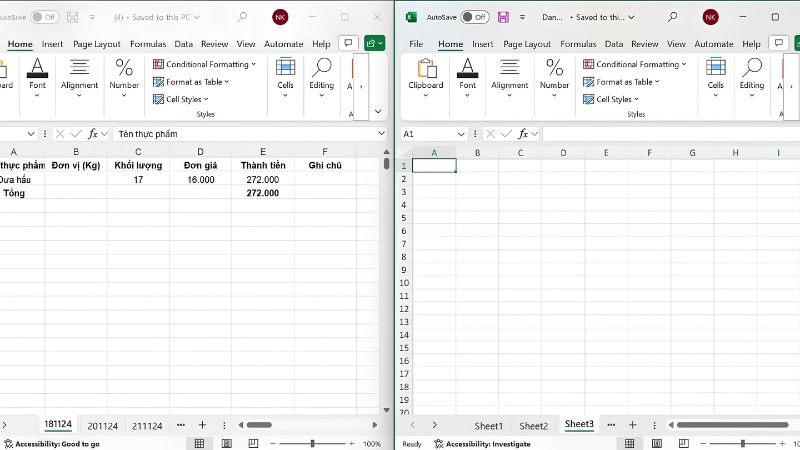Click the right window formula bar input
Screen dimensions: 800x450
670,134
